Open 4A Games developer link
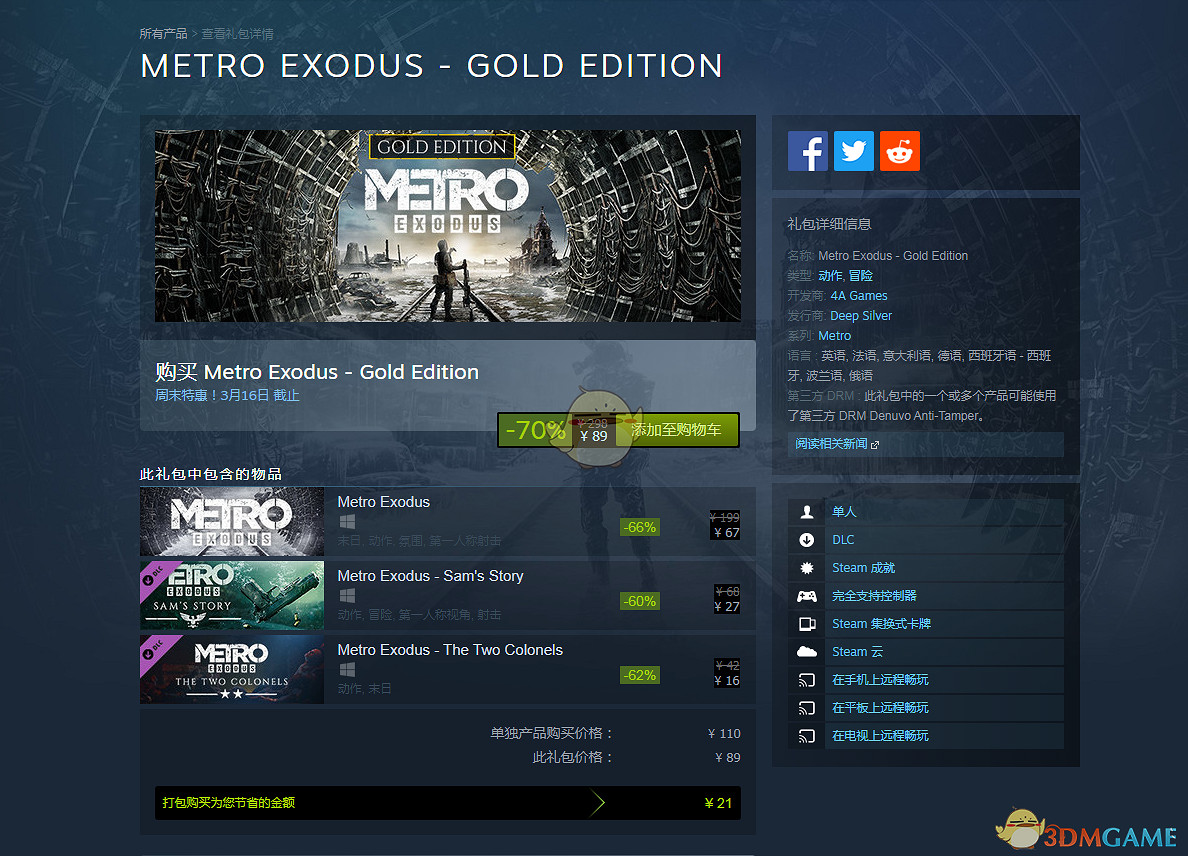 coord(858,296)
